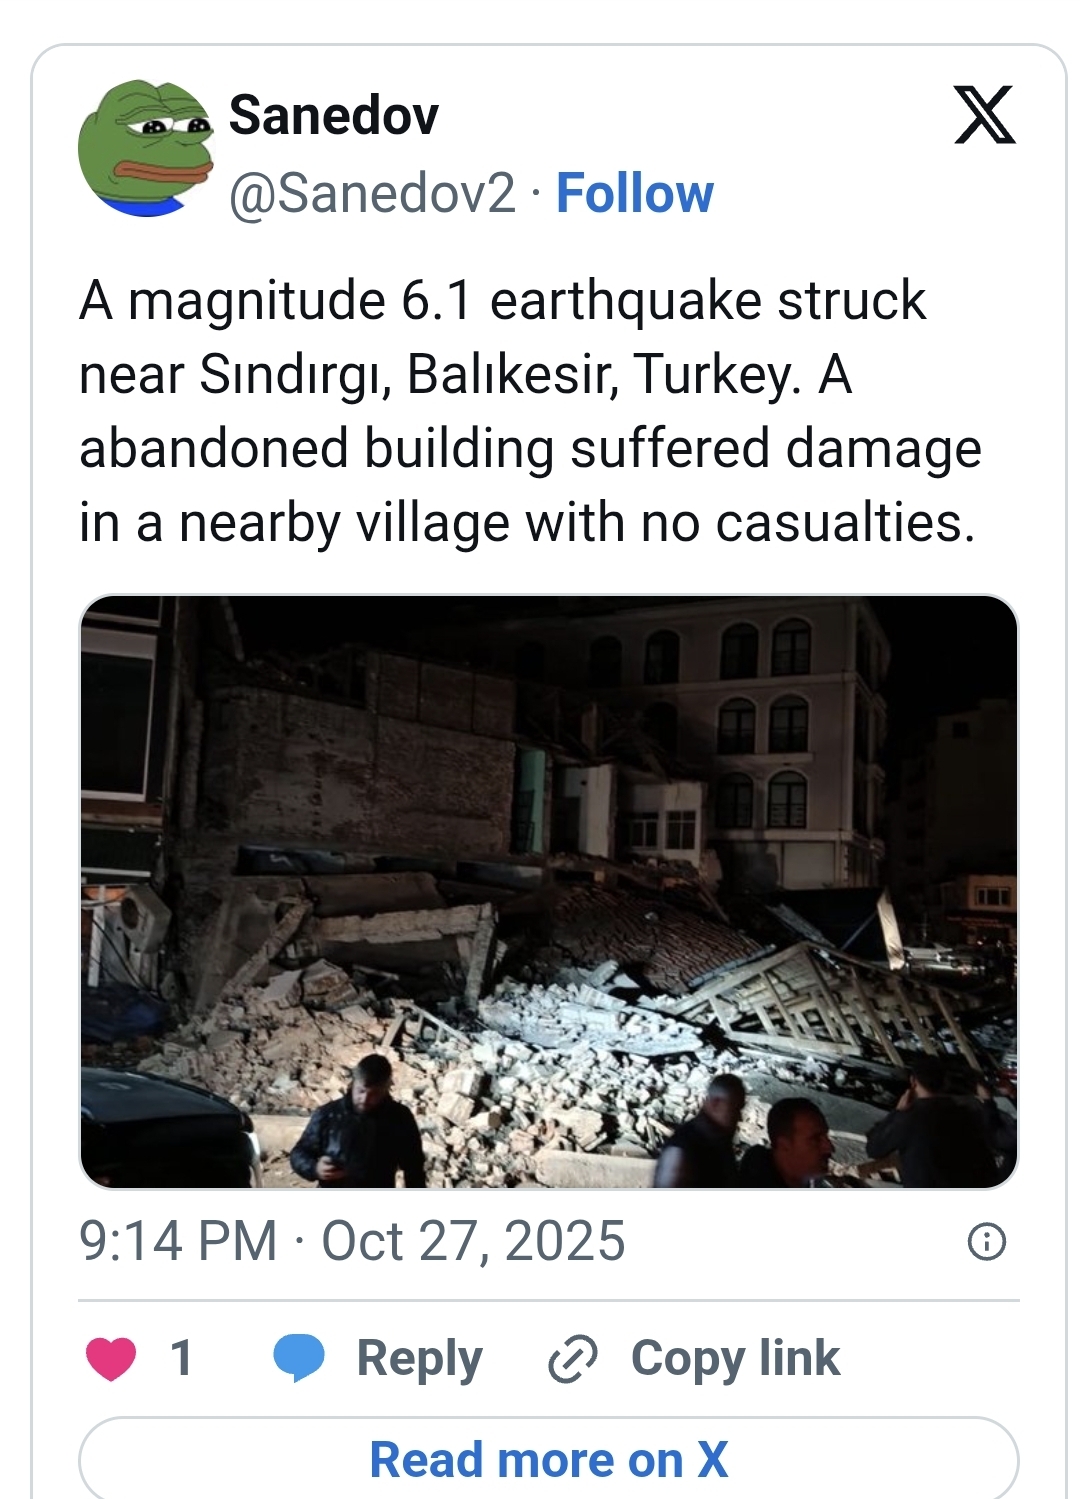Open the earthquake rubble photo
Viewport: 1080px width, 1499px height.
click(548, 891)
